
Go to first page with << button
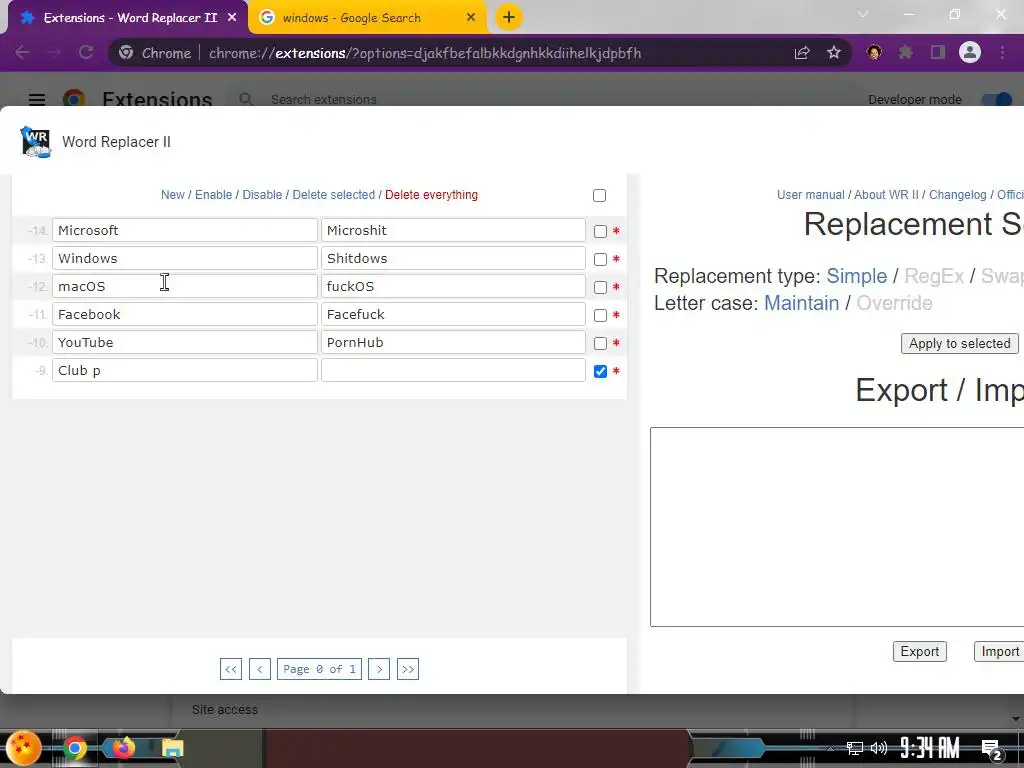coord(231,669)
